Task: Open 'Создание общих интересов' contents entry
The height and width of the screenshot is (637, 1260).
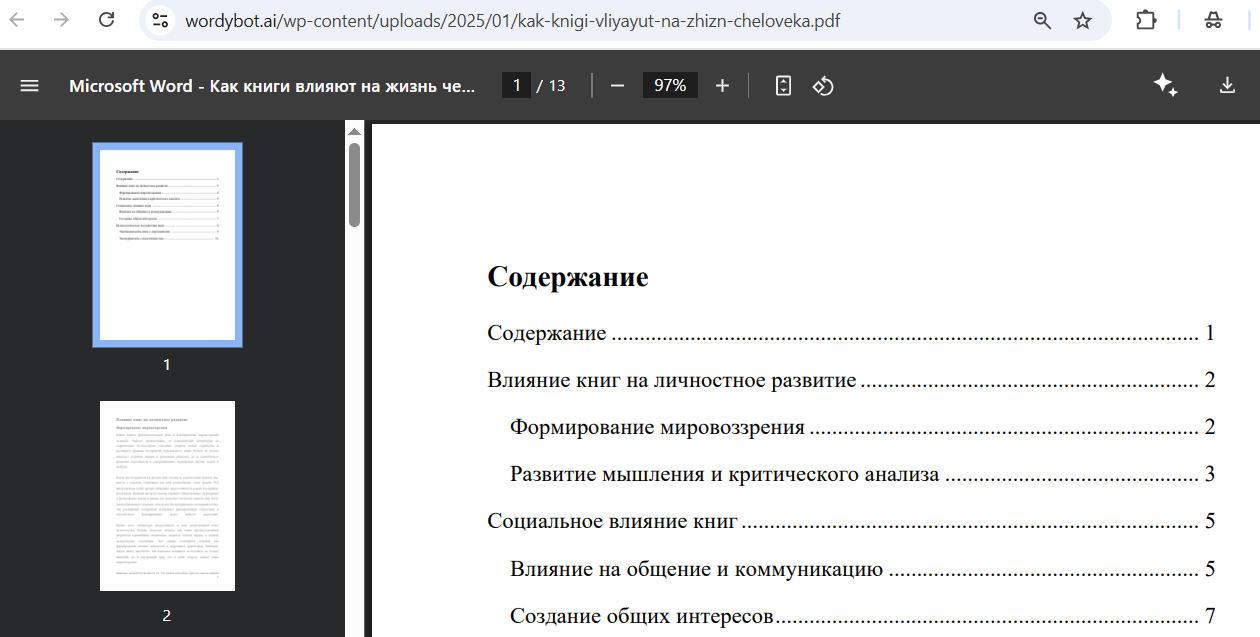Action: pos(862,616)
